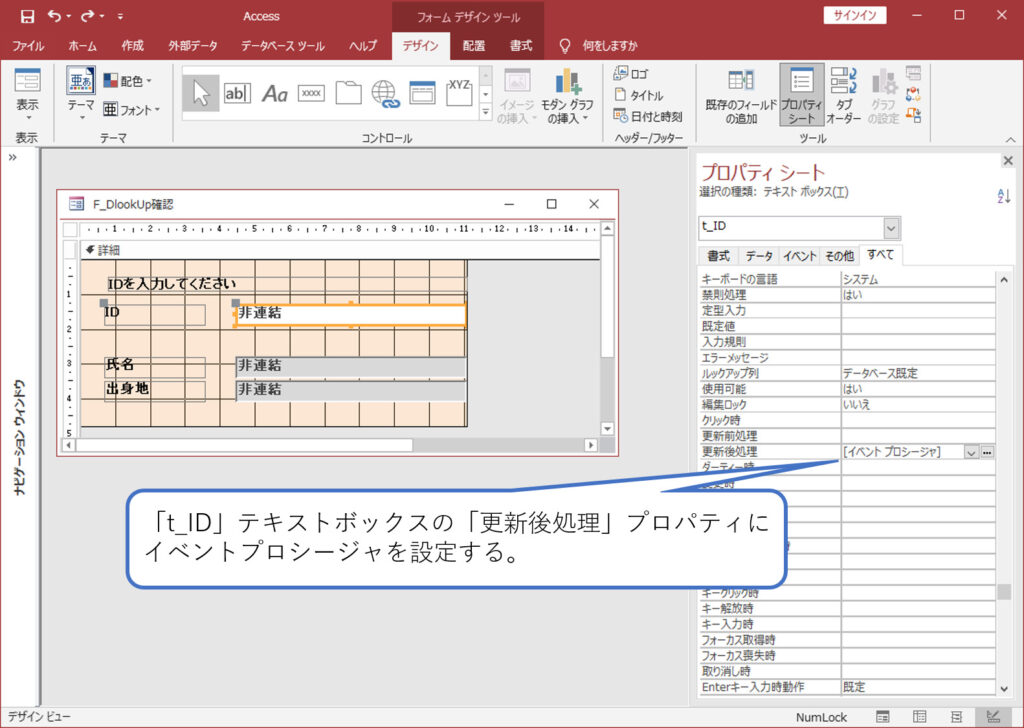Switch to form view from status bar

(x=882, y=717)
